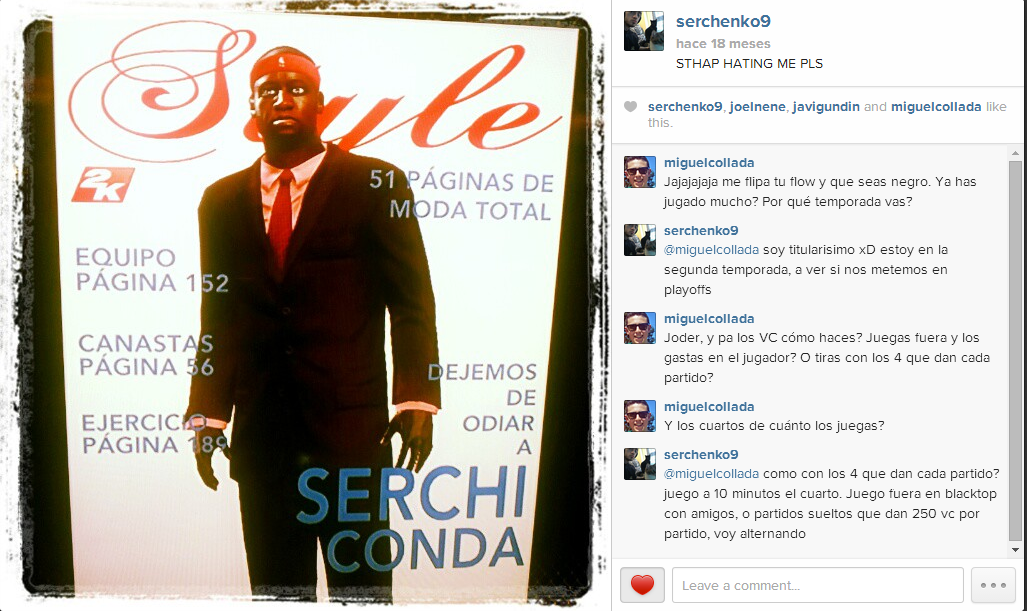Click miguelcollada avatar beside 'Y los cuartos' comment
Screen dimensions: 1027x611
coord(639,416)
